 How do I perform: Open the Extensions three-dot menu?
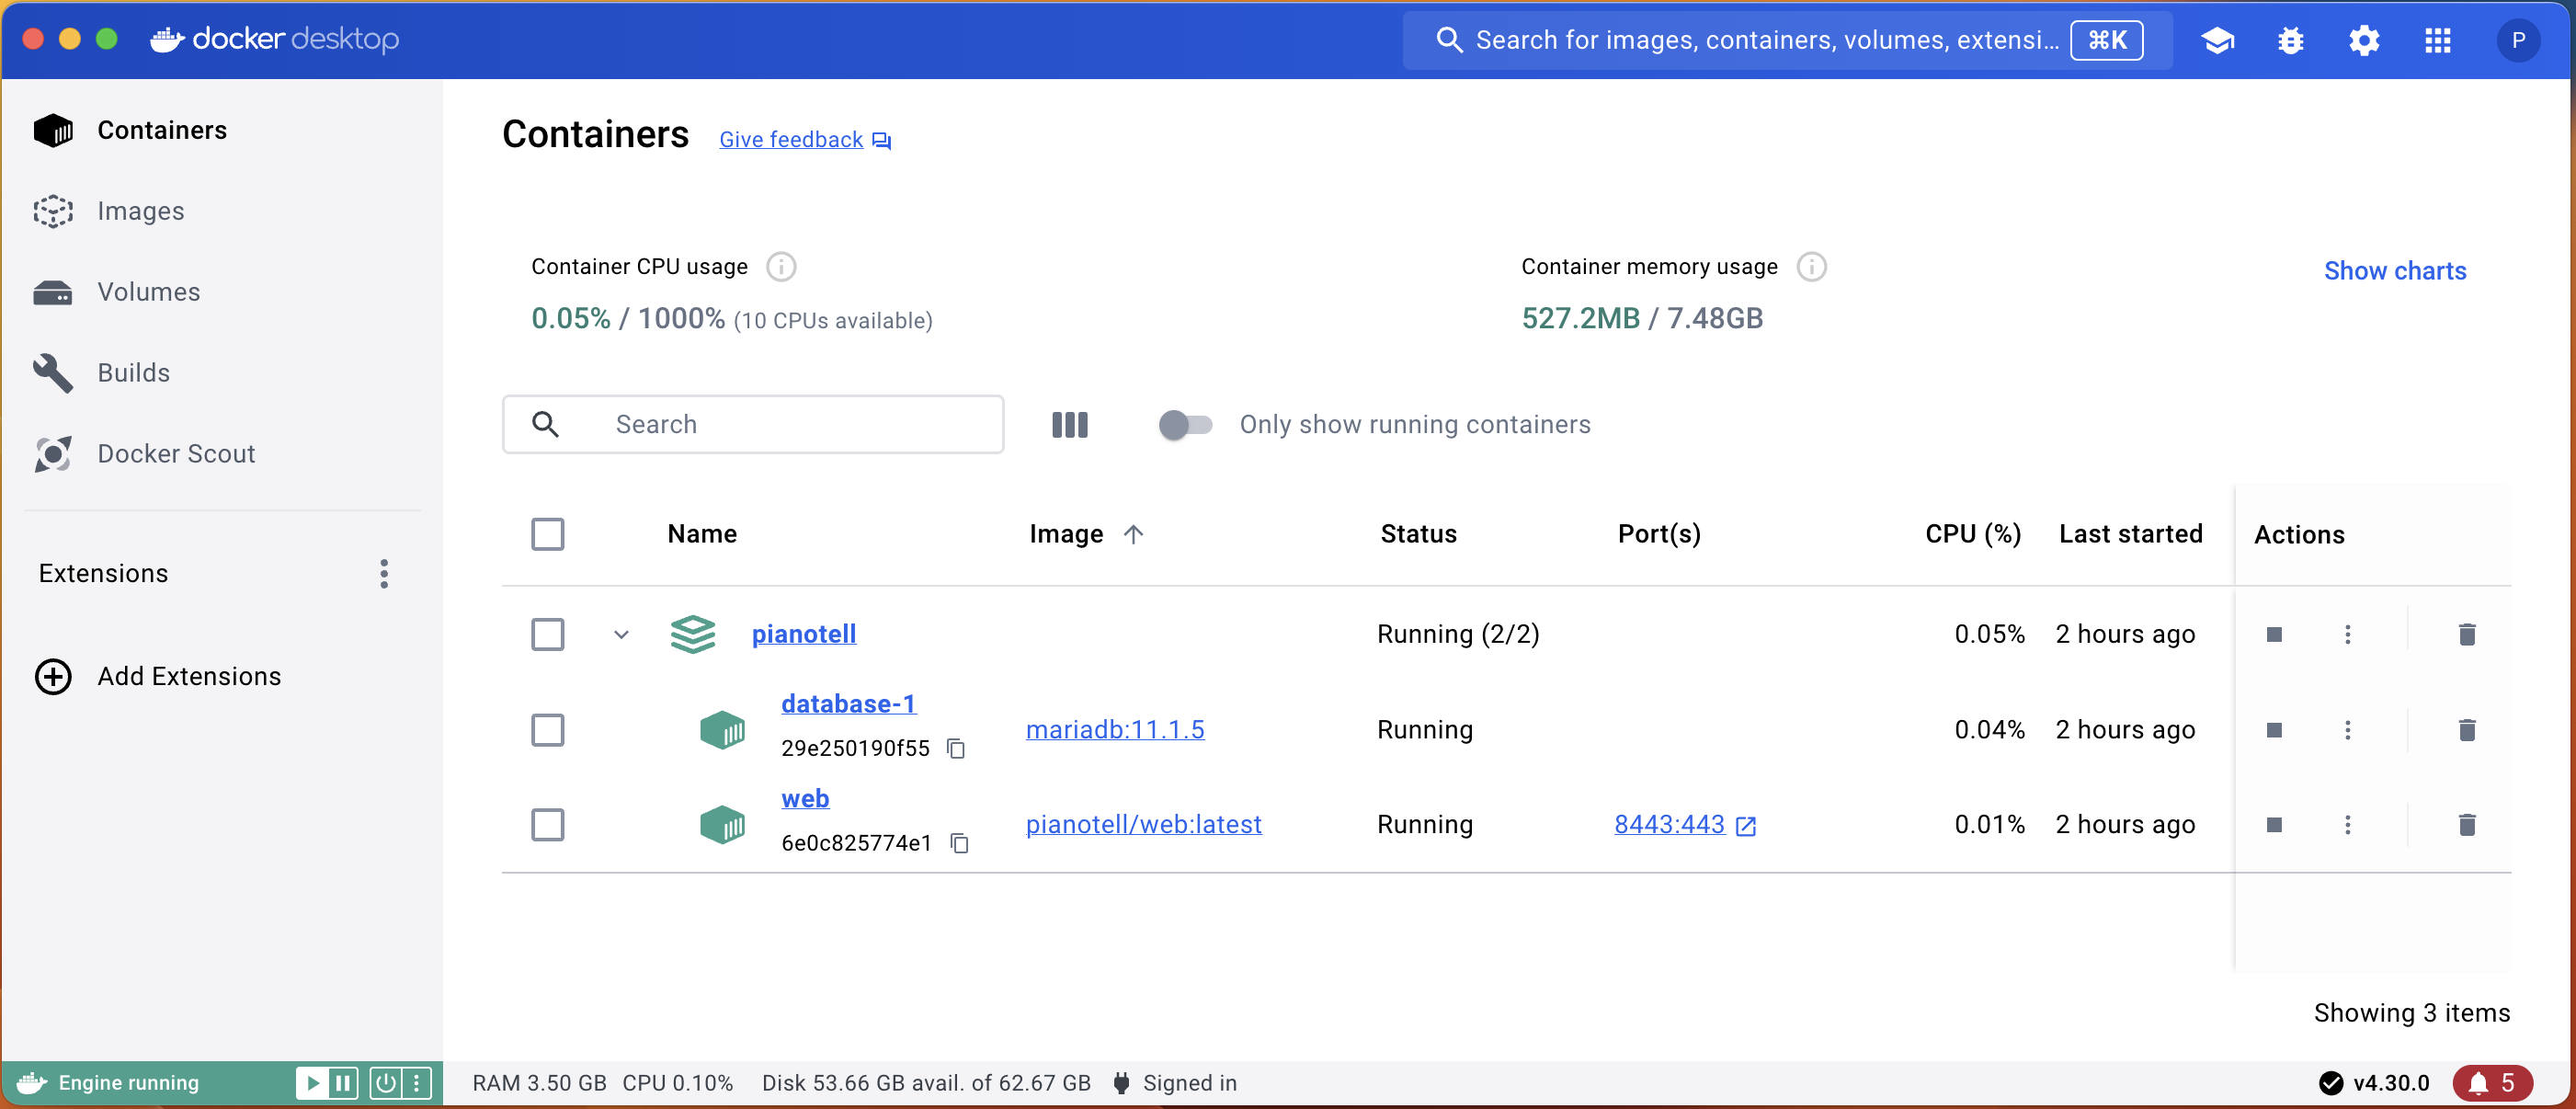tap(384, 573)
